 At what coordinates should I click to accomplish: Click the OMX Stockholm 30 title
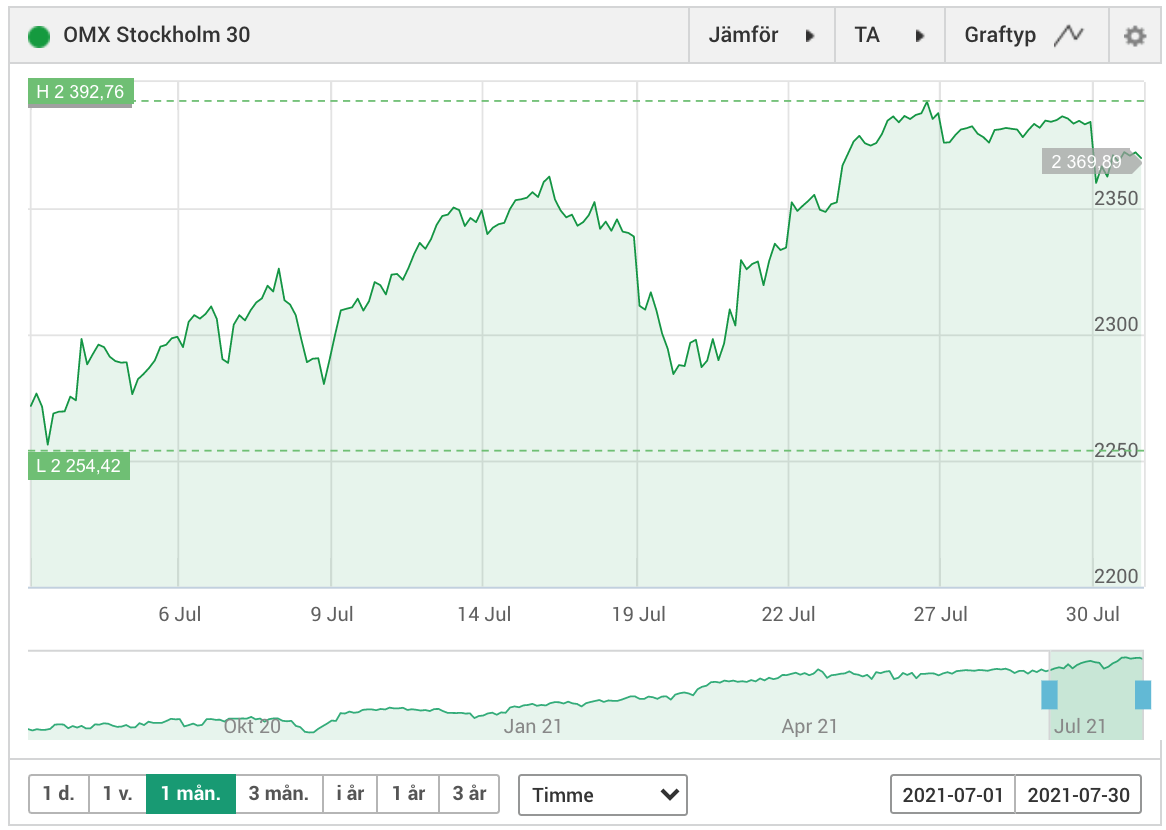point(156,35)
